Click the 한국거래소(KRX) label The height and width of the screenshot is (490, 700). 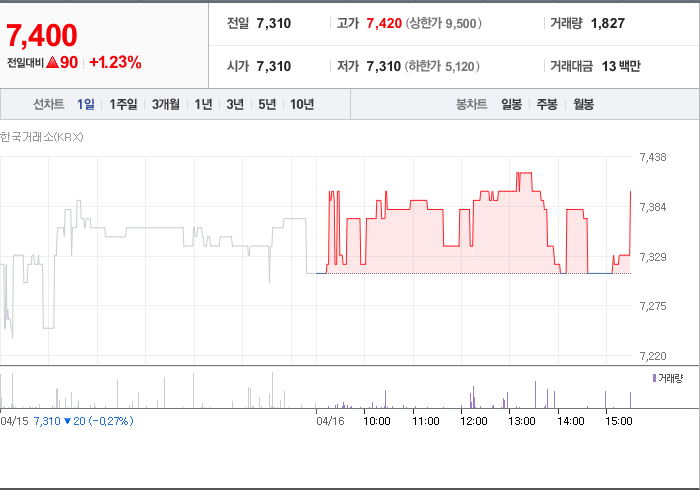pyautogui.click(x=42, y=137)
